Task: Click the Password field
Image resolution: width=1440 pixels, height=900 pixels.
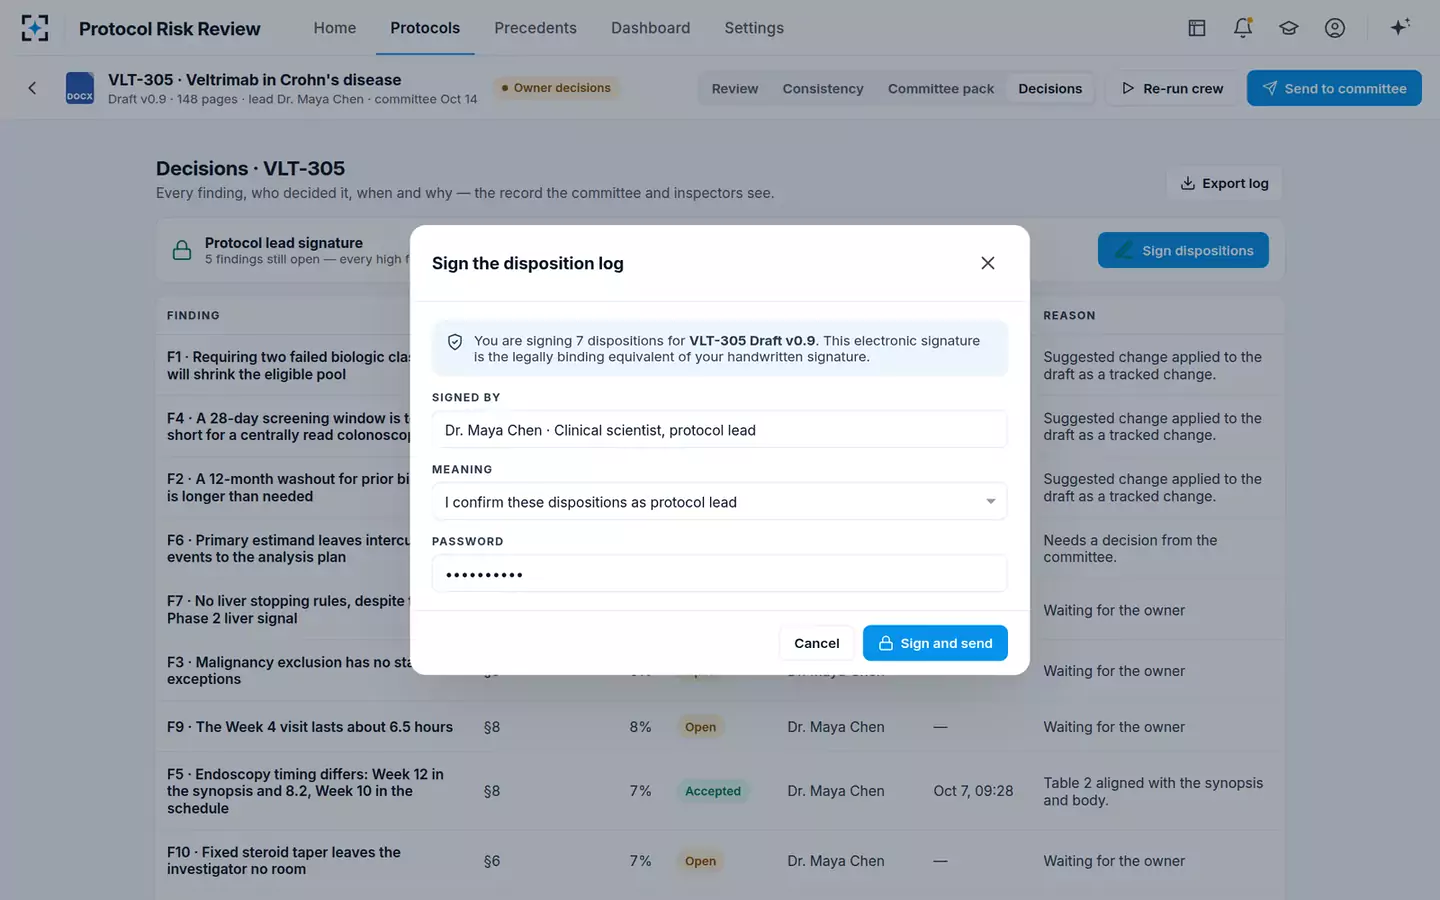Action: pos(719,574)
